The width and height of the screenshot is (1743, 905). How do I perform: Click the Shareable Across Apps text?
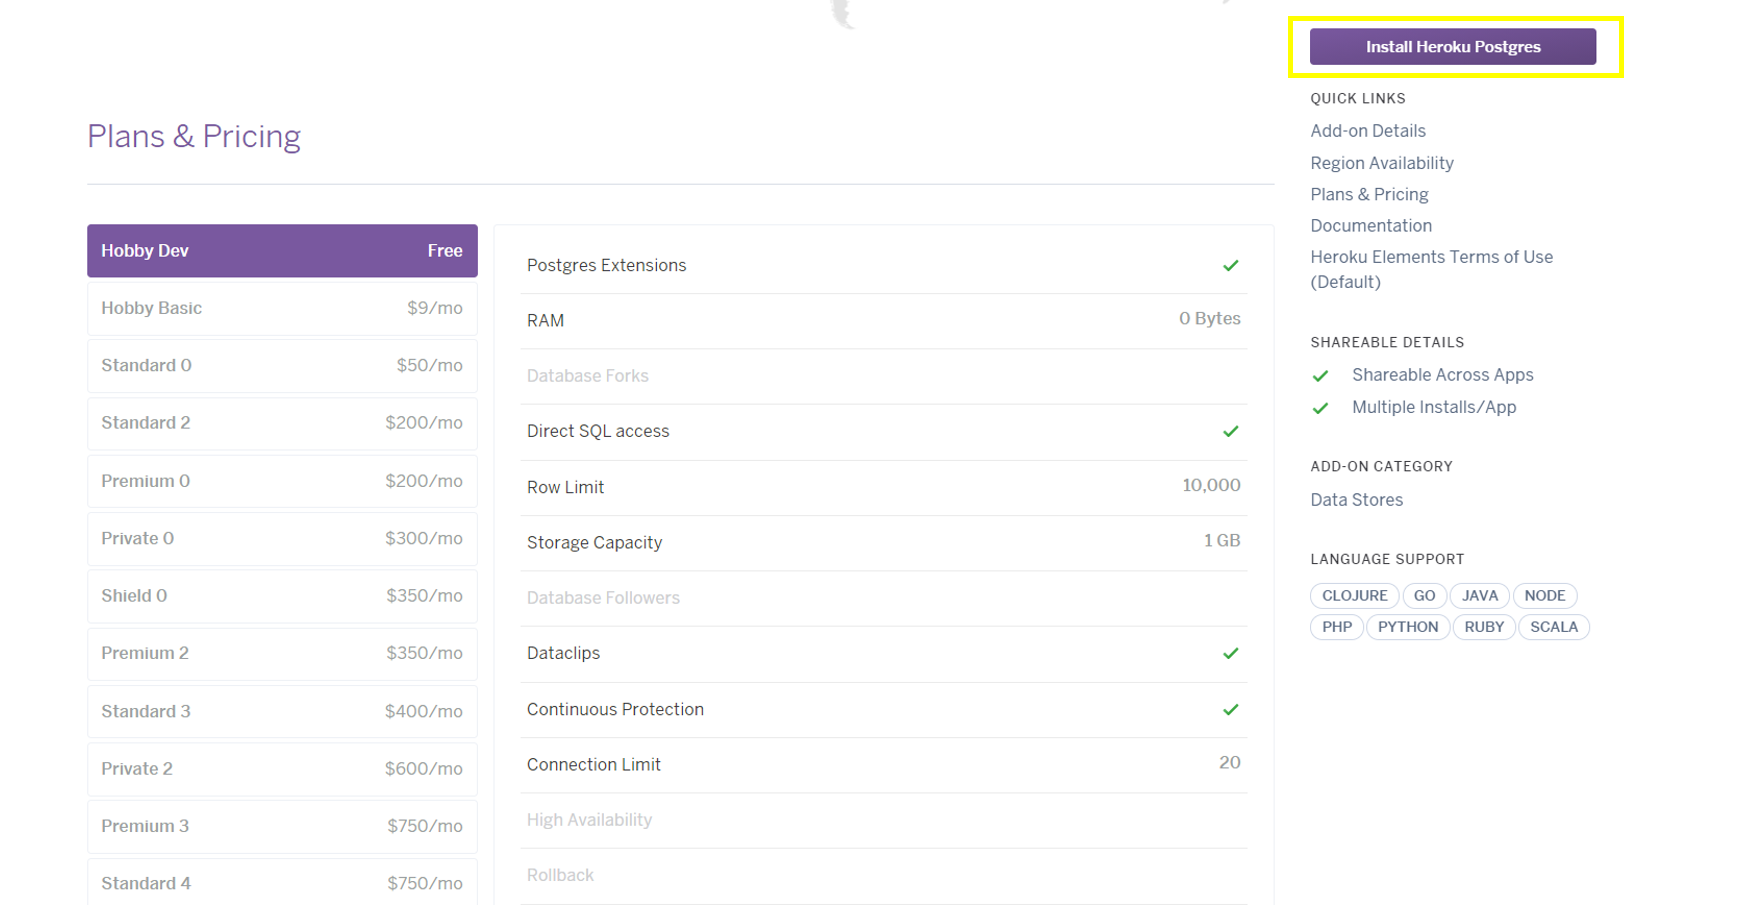[1442, 375]
